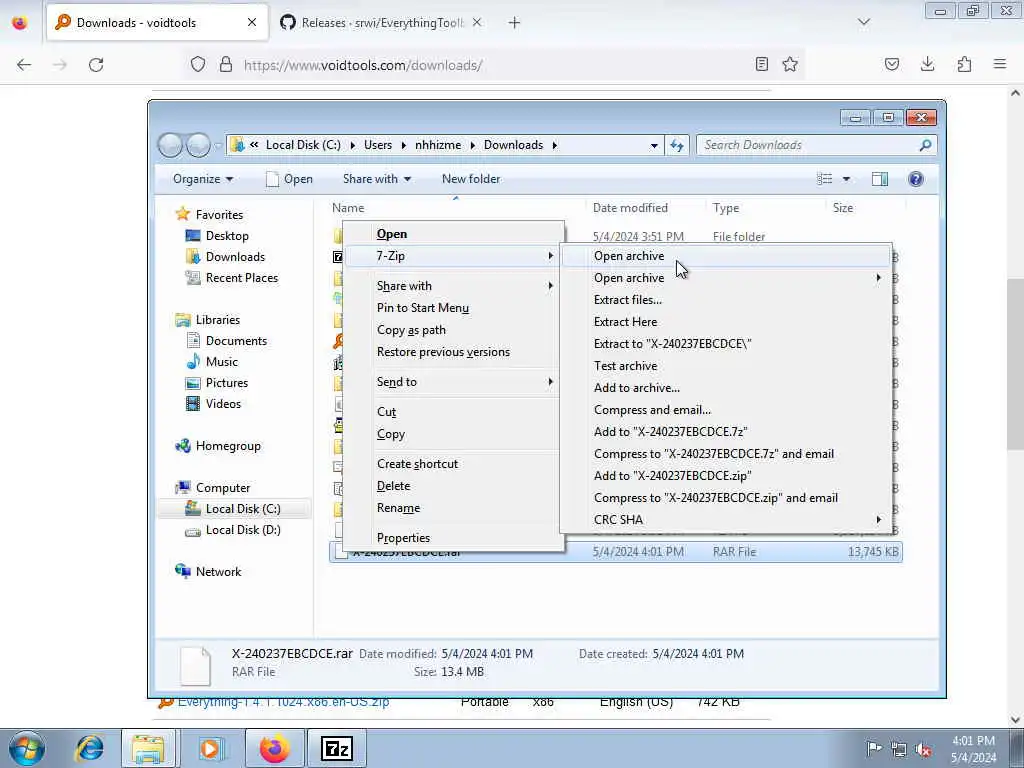Image resolution: width=1024 pixels, height=768 pixels.
Task: Click the Open toolbar button
Action: (x=289, y=179)
